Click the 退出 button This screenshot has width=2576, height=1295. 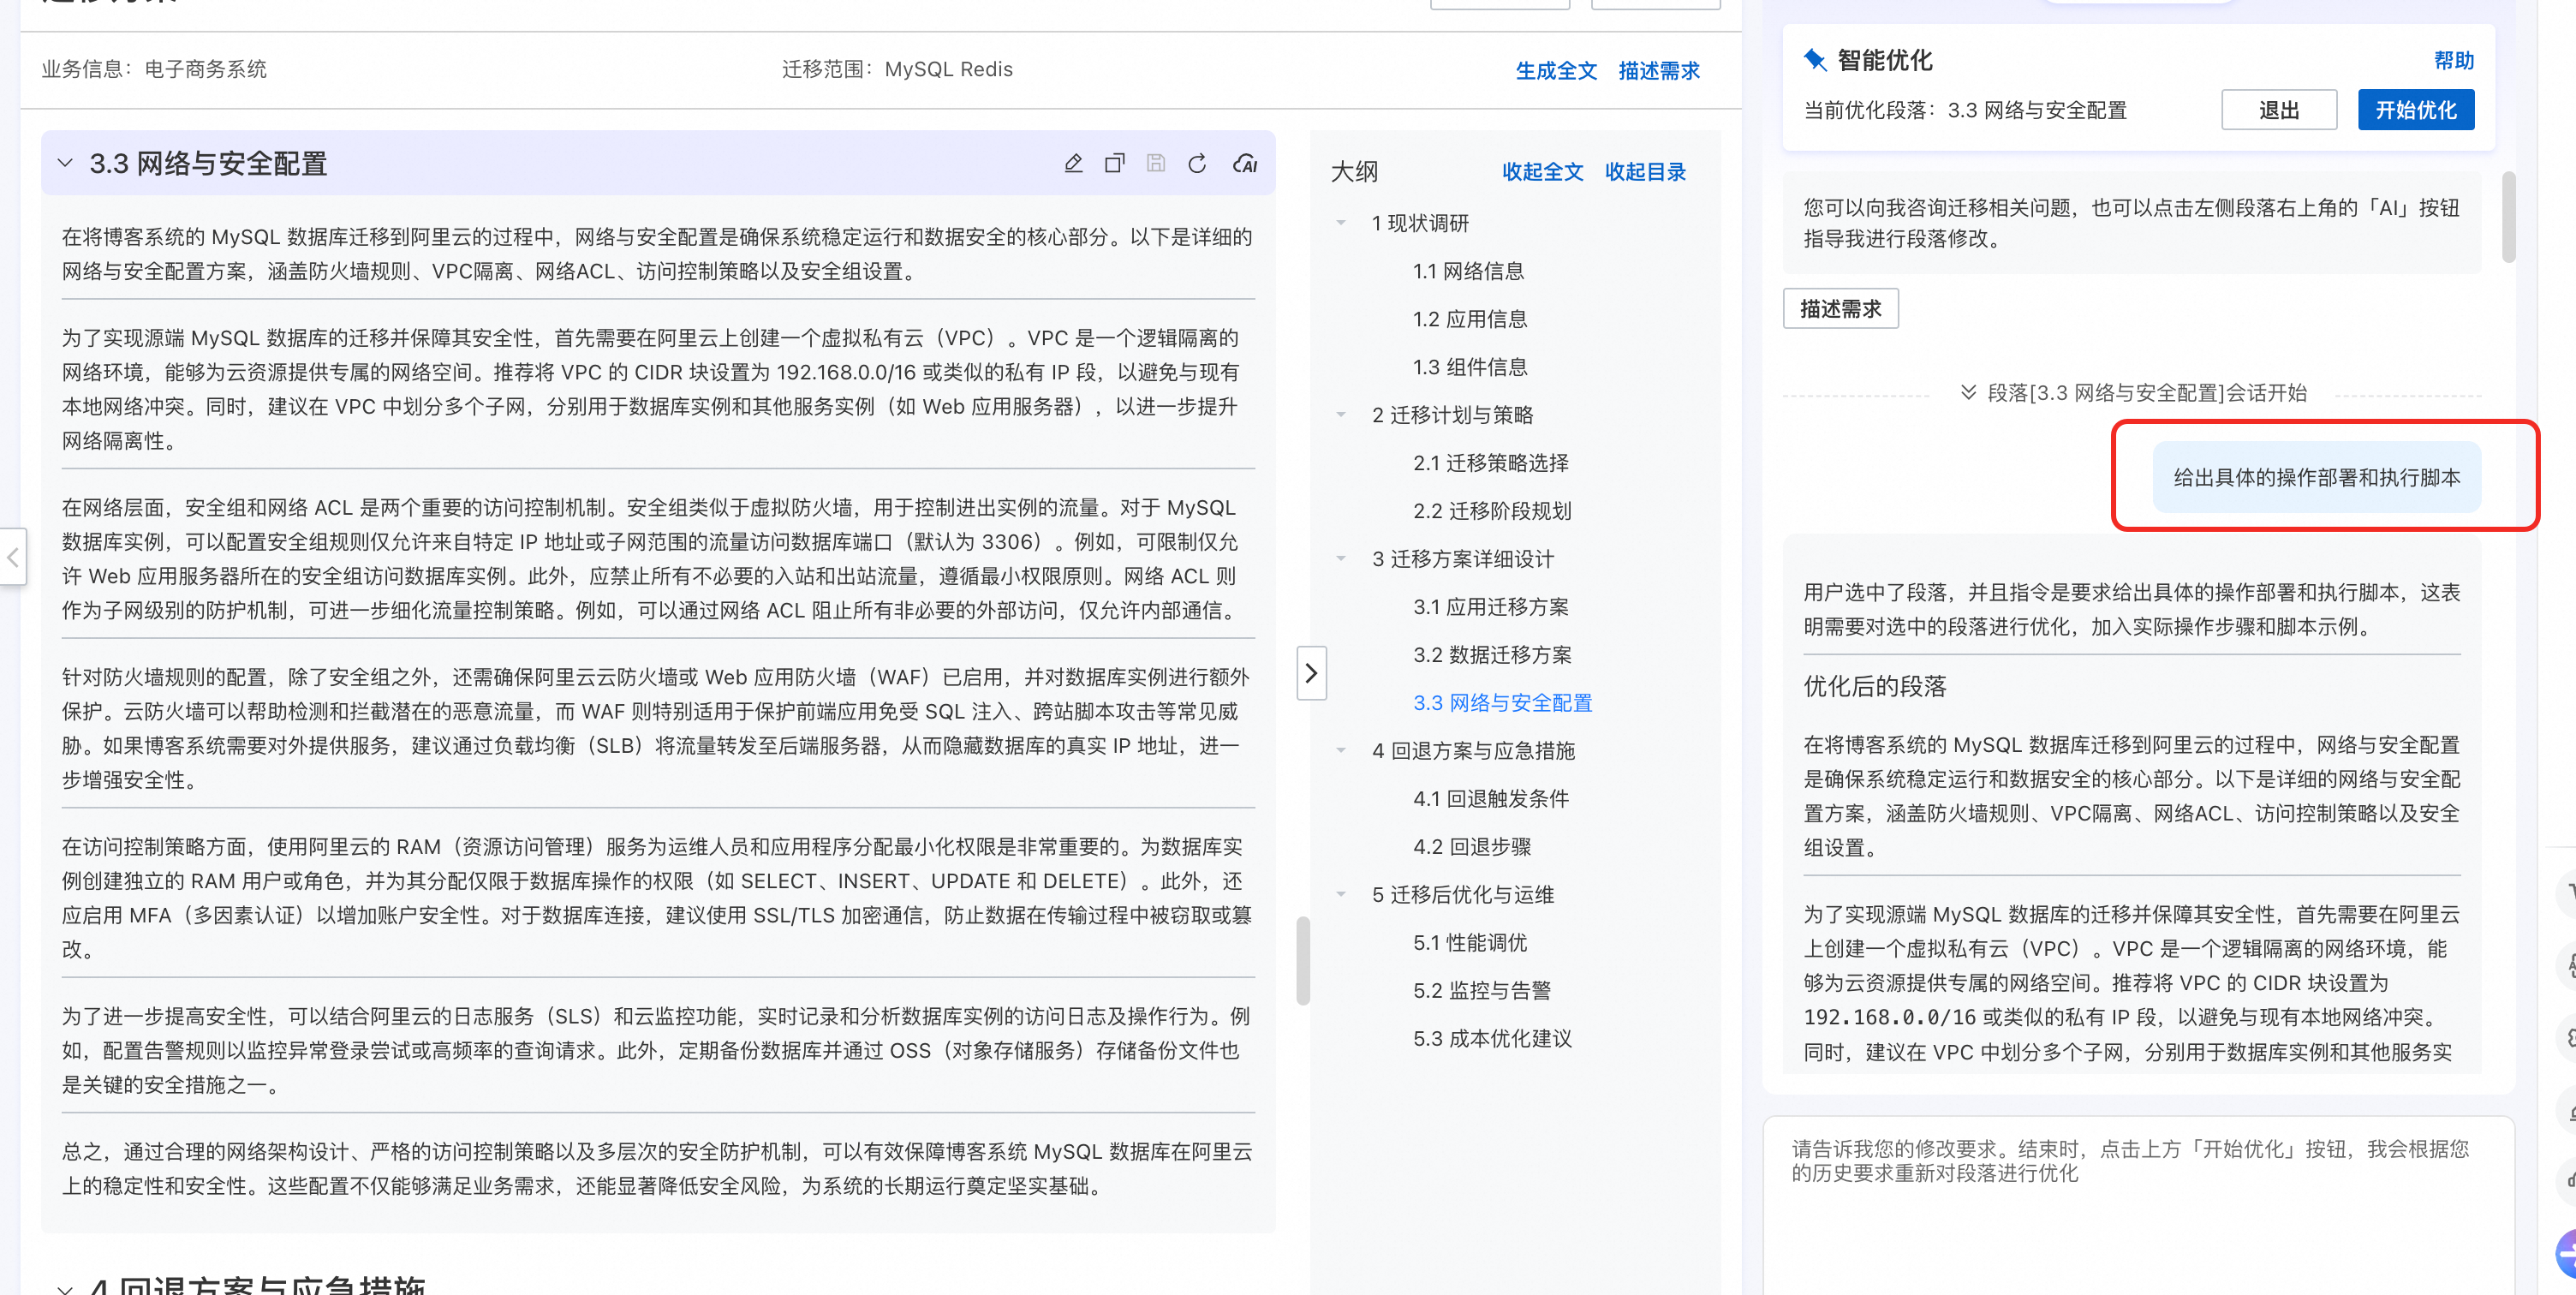click(2279, 110)
